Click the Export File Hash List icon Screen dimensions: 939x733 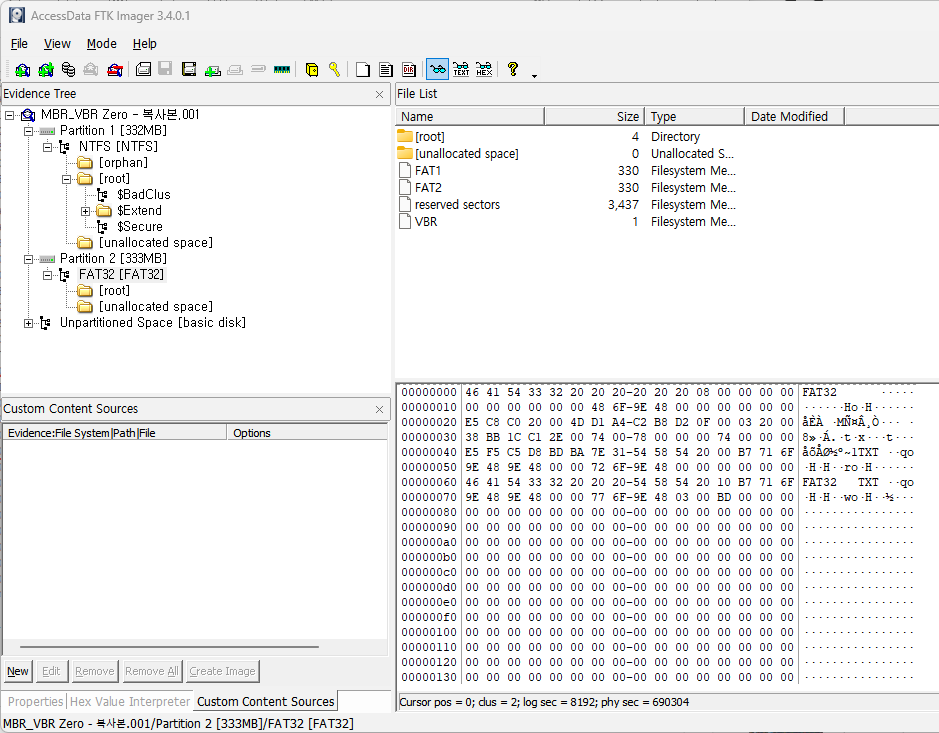pos(386,69)
